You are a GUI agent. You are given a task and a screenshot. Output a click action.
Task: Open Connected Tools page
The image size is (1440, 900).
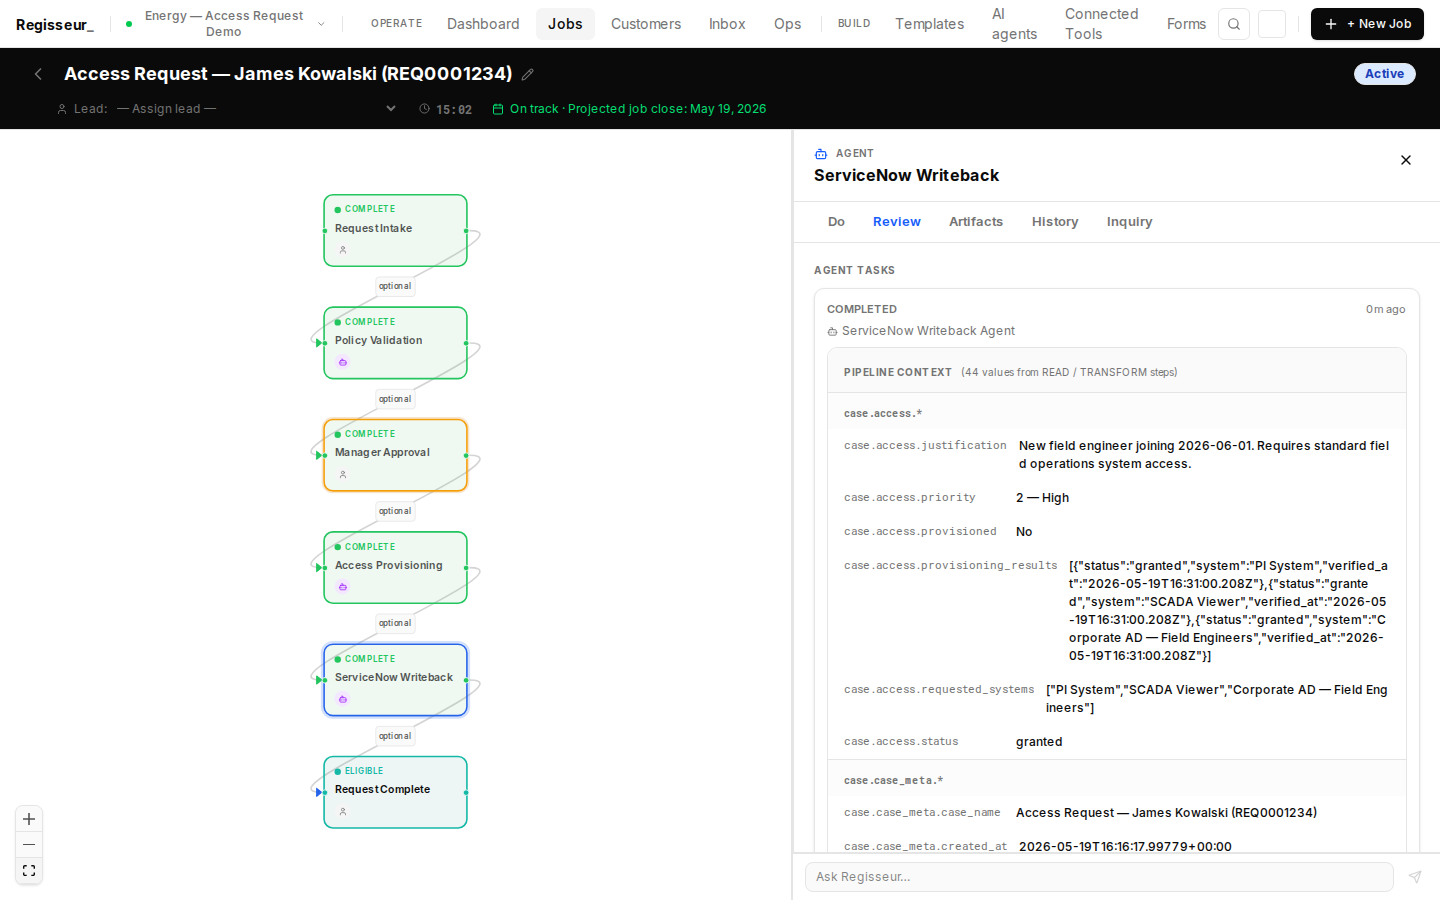pyautogui.click(x=1102, y=24)
